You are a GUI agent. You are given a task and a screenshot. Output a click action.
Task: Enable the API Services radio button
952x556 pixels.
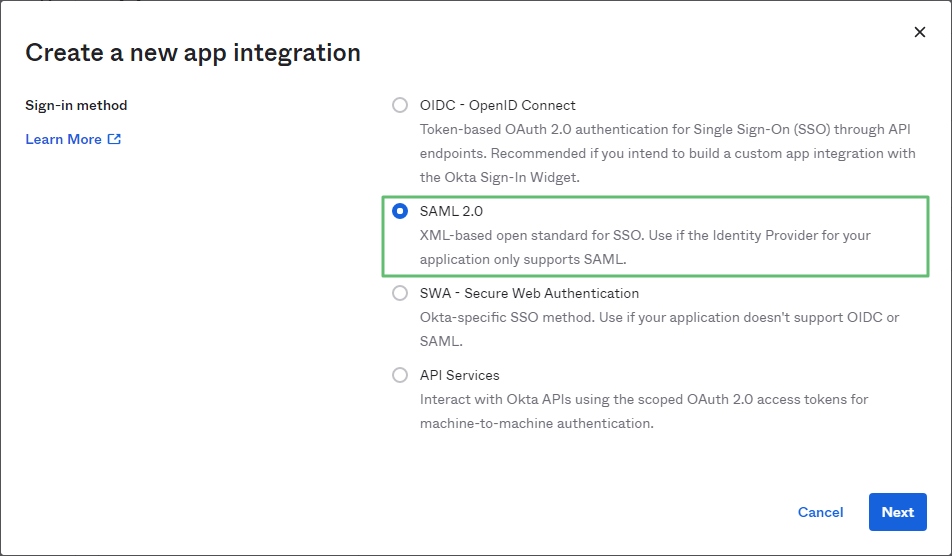point(400,375)
